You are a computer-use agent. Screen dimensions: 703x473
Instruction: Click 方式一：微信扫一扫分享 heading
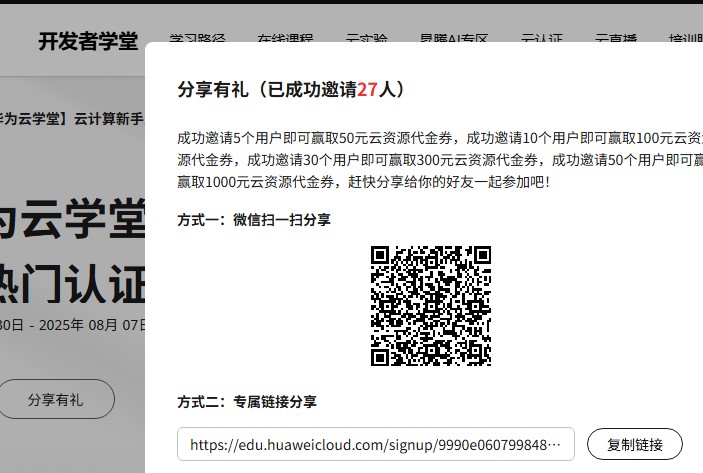(x=254, y=220)
